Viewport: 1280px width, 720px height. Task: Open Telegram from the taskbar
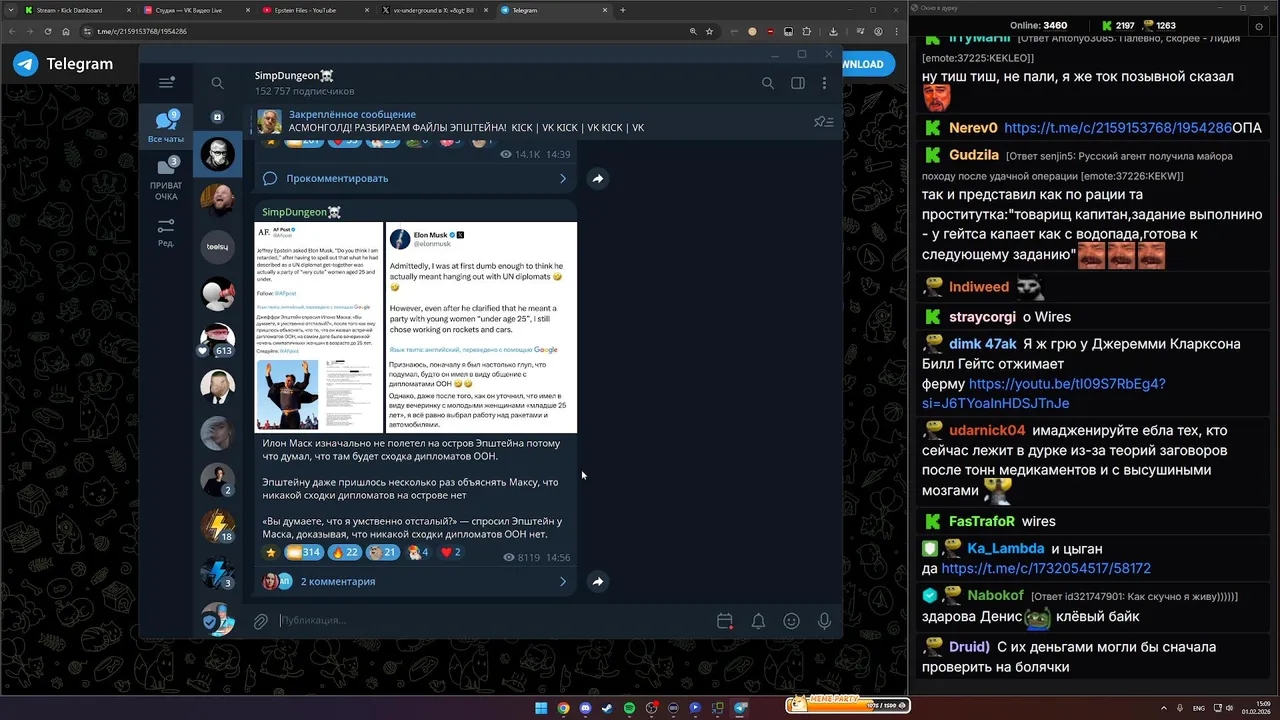[740, 708]
